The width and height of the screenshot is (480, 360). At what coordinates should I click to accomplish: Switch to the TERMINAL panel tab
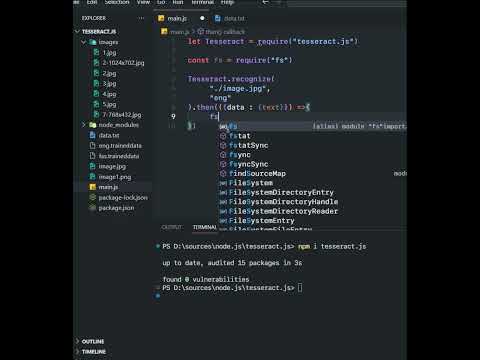[x=205, y=227]
